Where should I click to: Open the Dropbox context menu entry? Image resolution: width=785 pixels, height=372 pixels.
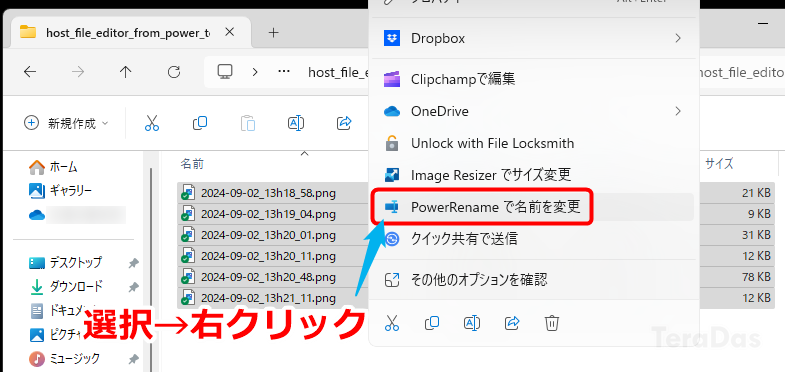pos(533,38)
